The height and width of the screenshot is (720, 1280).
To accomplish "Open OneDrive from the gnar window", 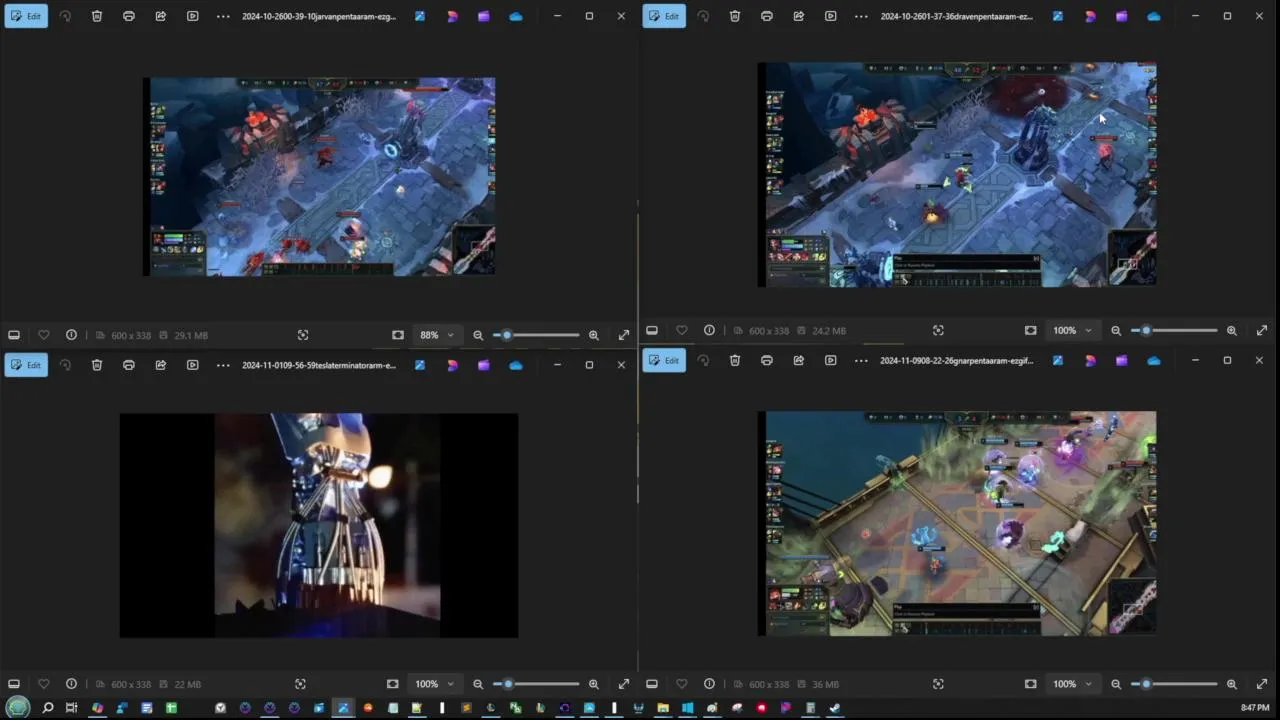I will (1154, 360).
